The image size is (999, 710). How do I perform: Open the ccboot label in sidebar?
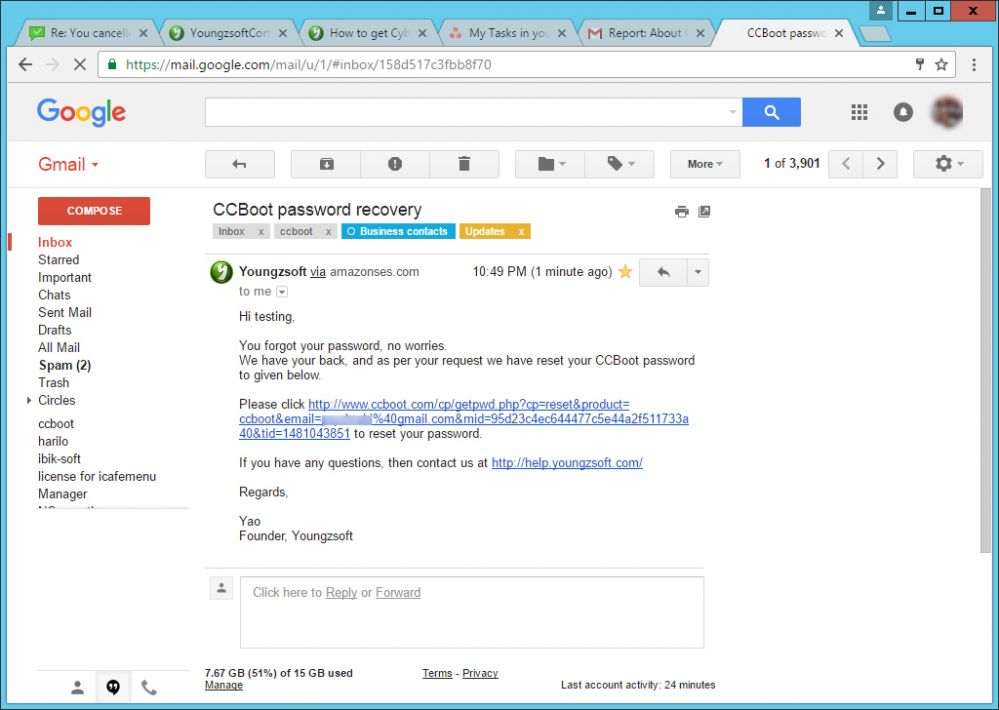pyautogui.click(x=56, y=424)
